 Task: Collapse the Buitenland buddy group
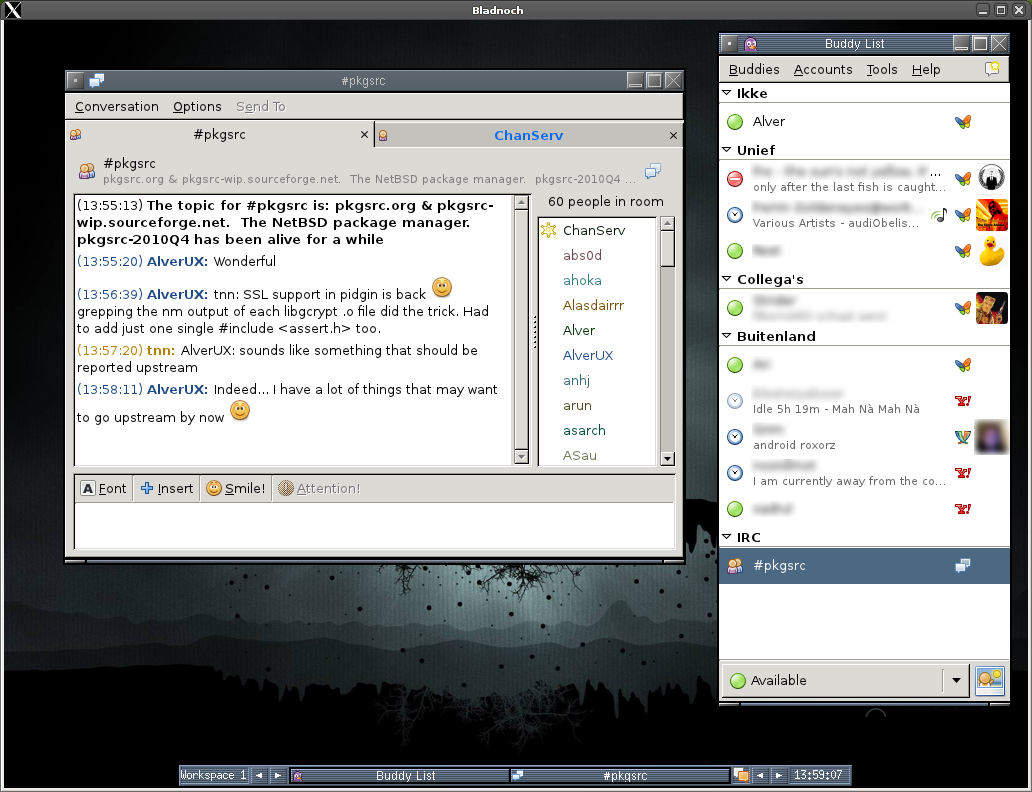(727, 336)
